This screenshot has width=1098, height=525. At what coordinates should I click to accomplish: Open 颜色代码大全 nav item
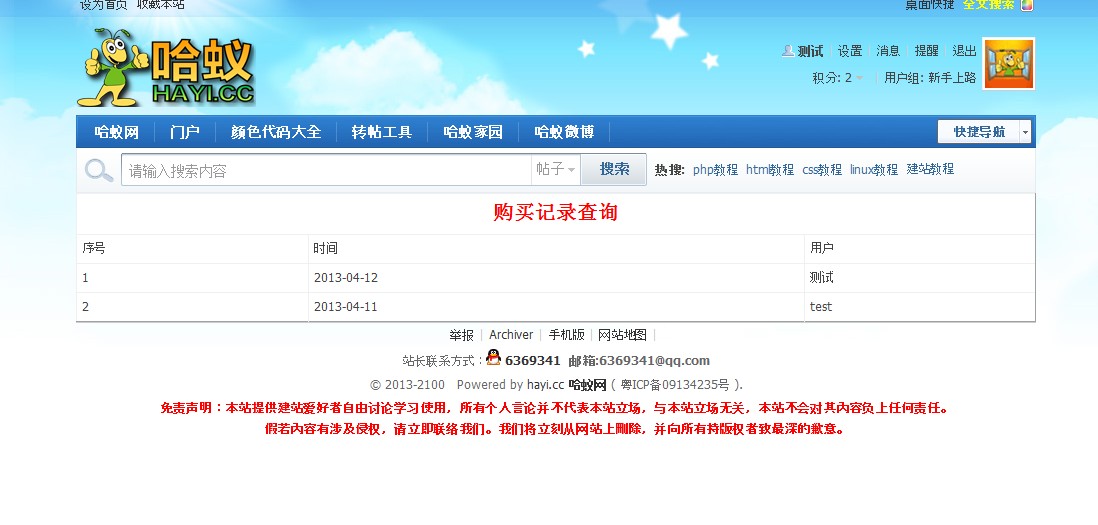pyautogui.click(x=276, y=132)
